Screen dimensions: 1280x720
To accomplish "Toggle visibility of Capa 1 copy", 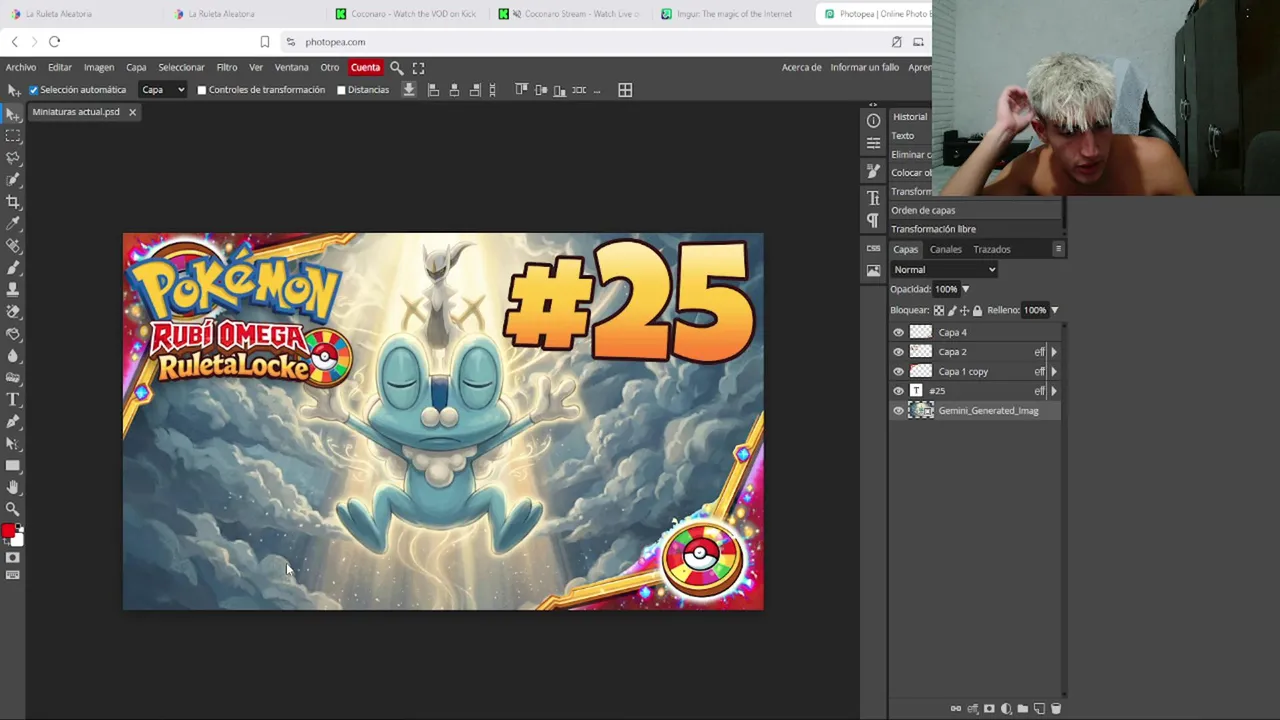I will tap(898, 371).
